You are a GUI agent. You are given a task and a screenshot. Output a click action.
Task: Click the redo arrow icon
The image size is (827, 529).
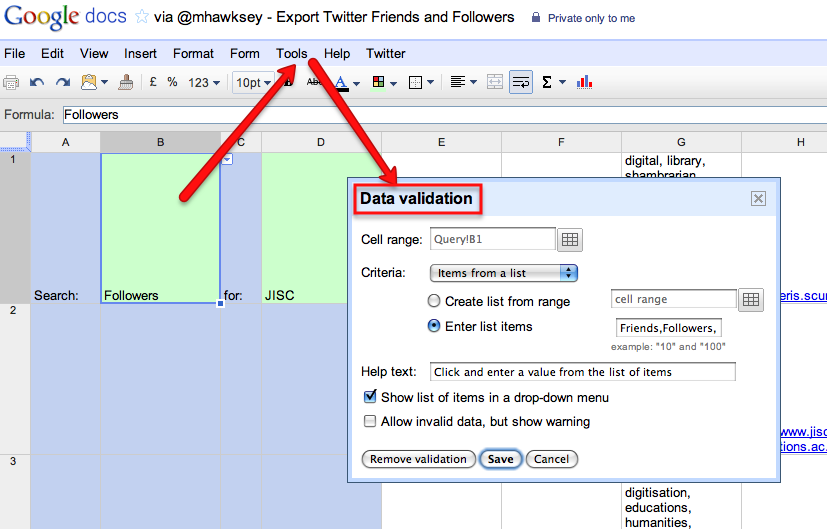point(62,82)
